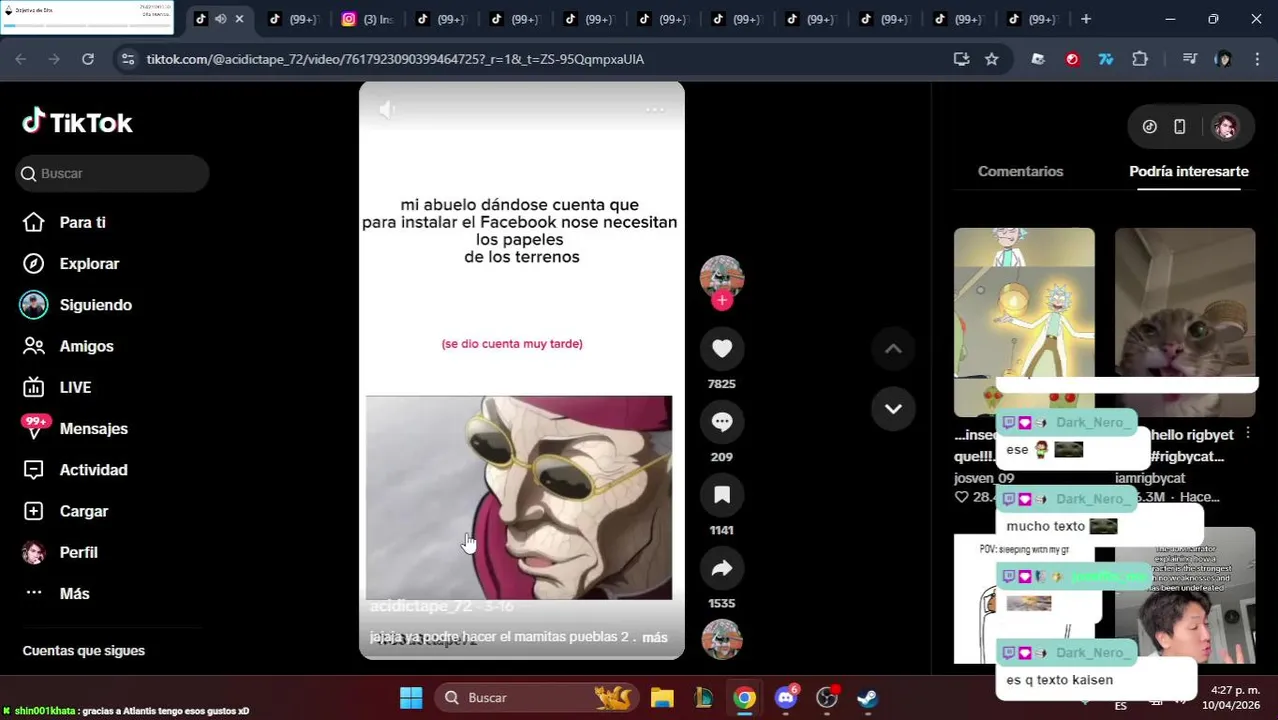The image size is (1278, 720).
Task: Open the iamrigbycat author link
Action: coord(1155,478)
